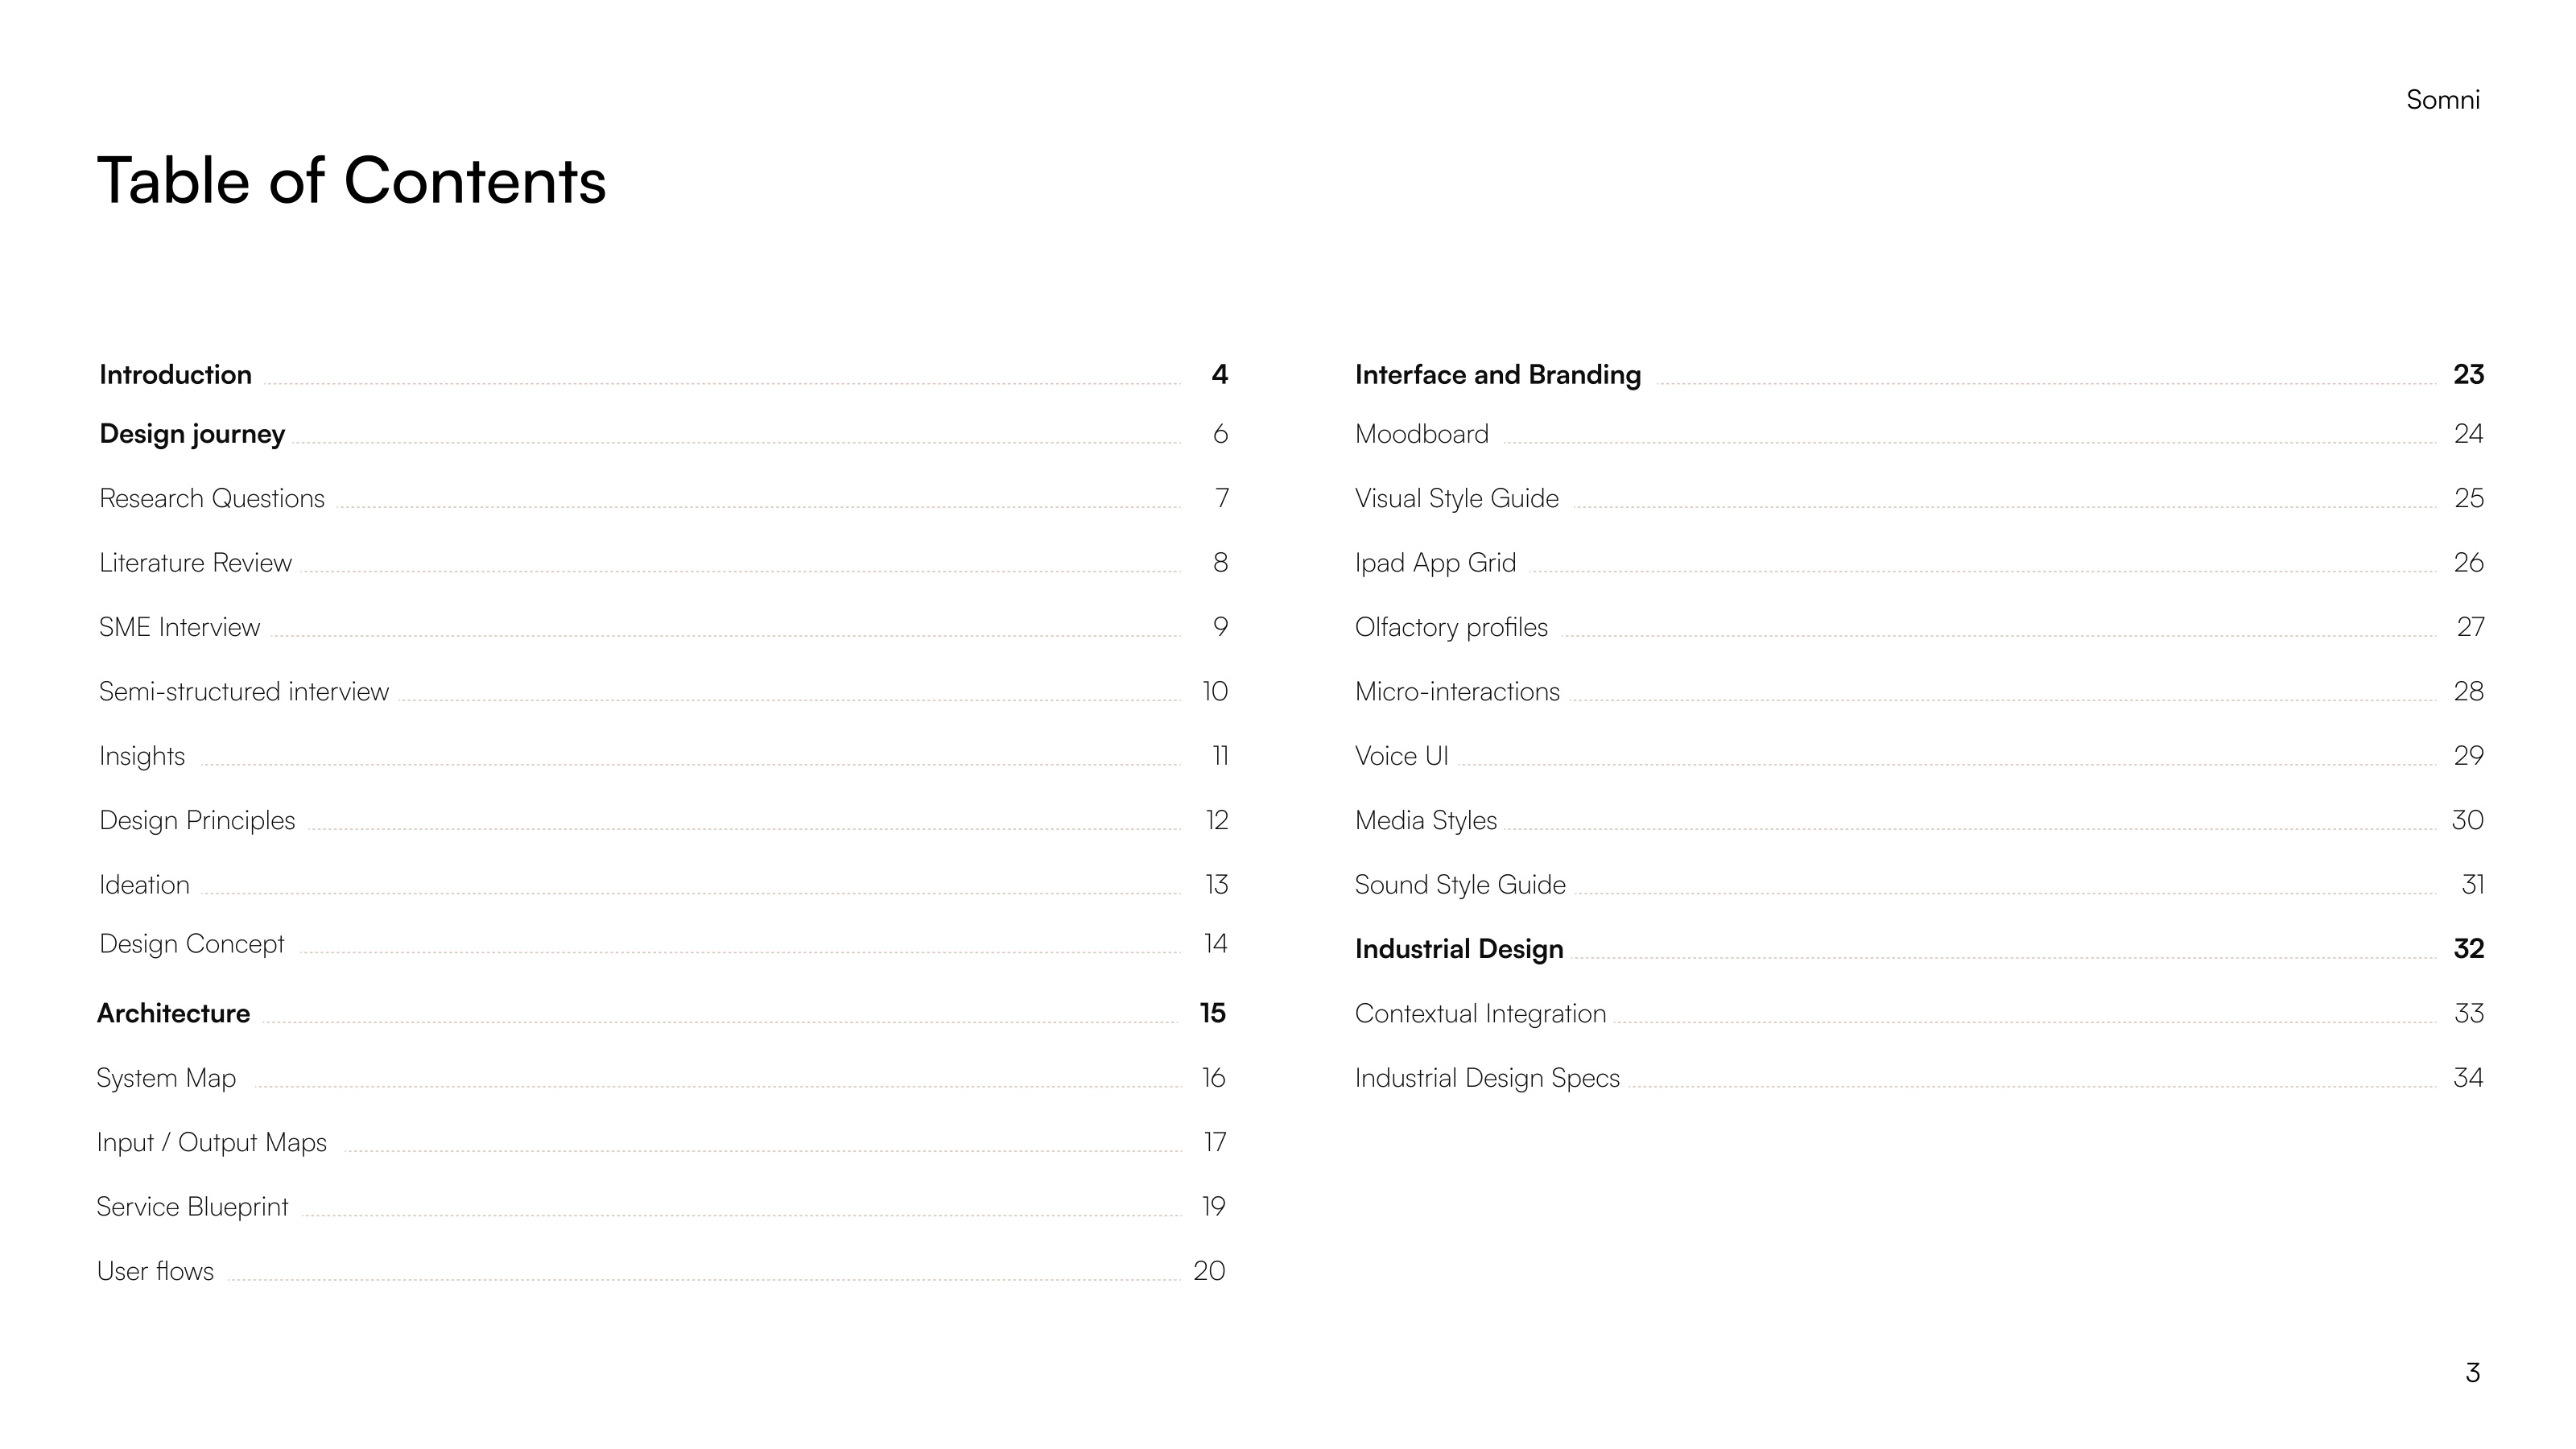The height and width of the screenshot is (1449, 2576).
Task: Click the Somni header label
Action: coord(2443,100)
